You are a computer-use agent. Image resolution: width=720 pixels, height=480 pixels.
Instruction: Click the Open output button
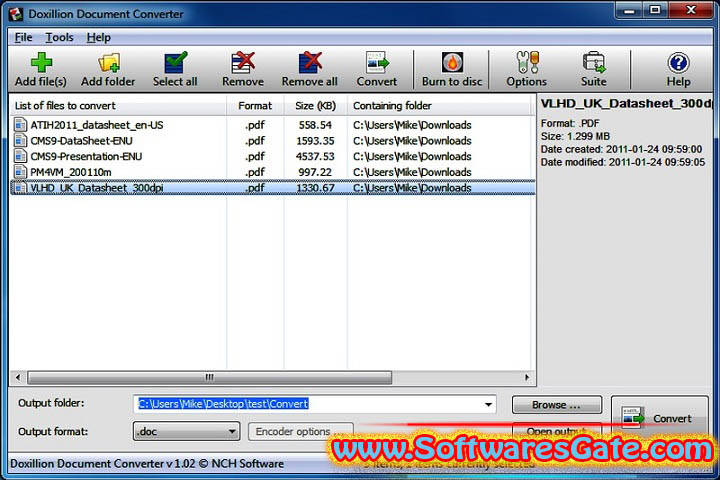point(557,431)
